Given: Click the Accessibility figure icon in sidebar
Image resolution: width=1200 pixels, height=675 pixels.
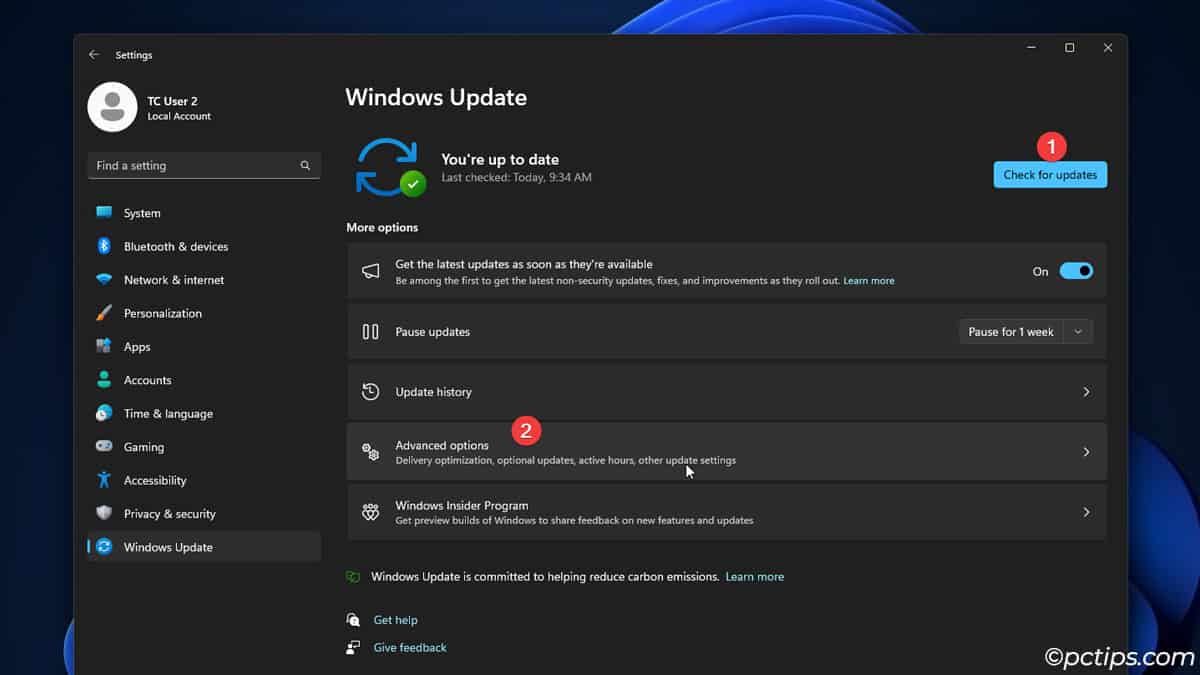Looking at the screenshot, I should 104,480.
